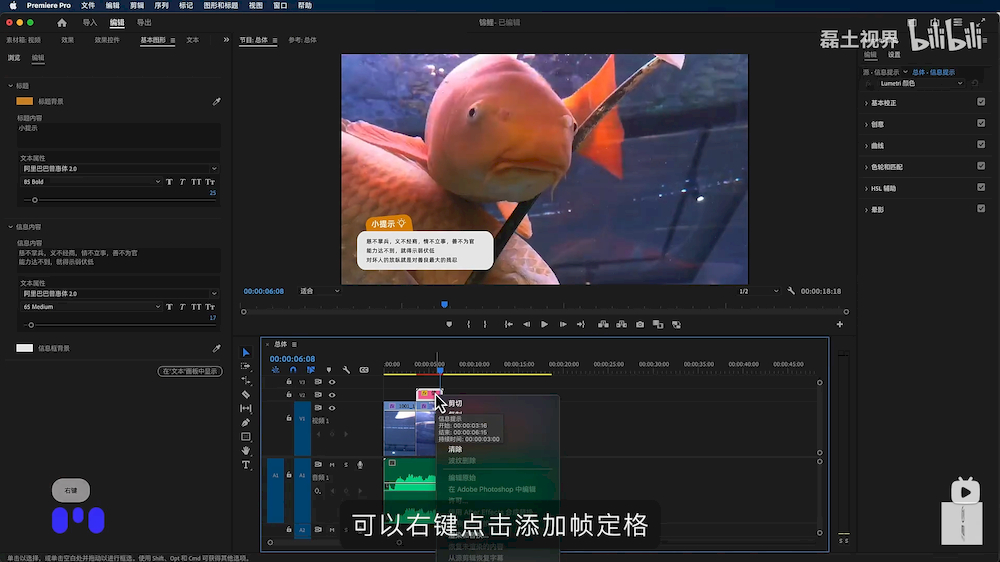1000x562 pixels.
Task: Play the program monitor
Action: [544, 325]
